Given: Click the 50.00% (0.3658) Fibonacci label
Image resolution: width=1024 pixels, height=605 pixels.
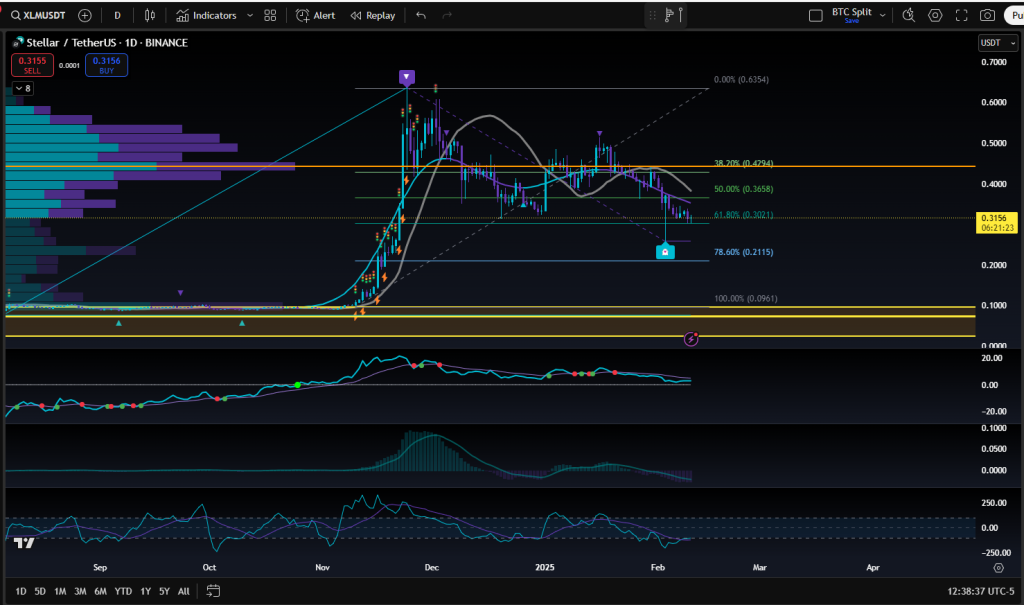Looking at the screenshot, I should [x=743, y=189].
